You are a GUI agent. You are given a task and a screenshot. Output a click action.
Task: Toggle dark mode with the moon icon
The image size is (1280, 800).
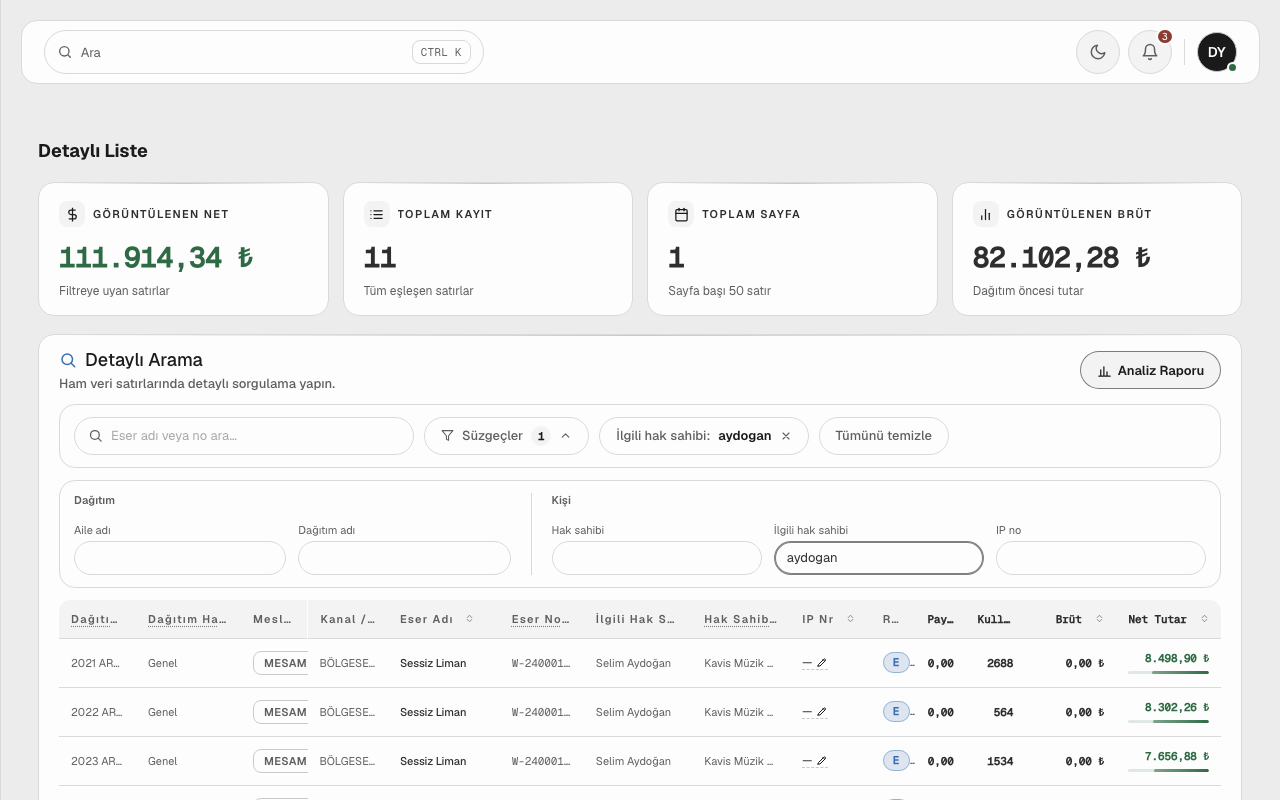tap(1098, 52)
